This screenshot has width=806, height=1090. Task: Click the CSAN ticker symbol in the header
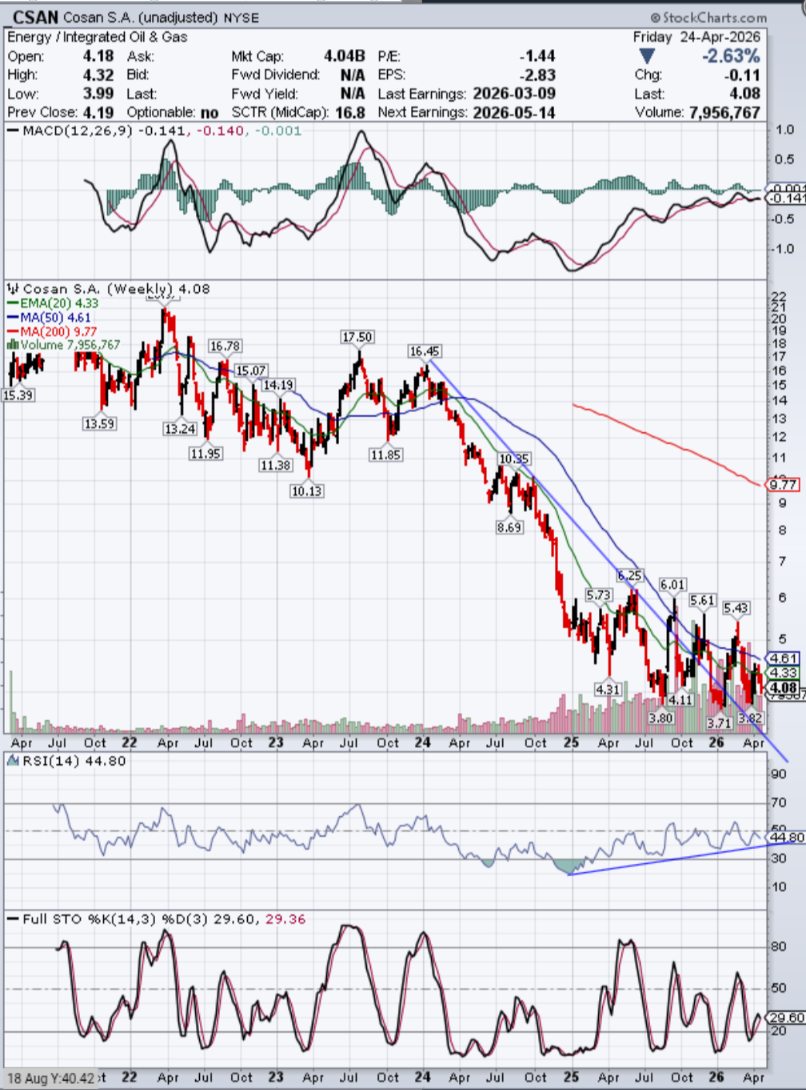tap(35, 17)
